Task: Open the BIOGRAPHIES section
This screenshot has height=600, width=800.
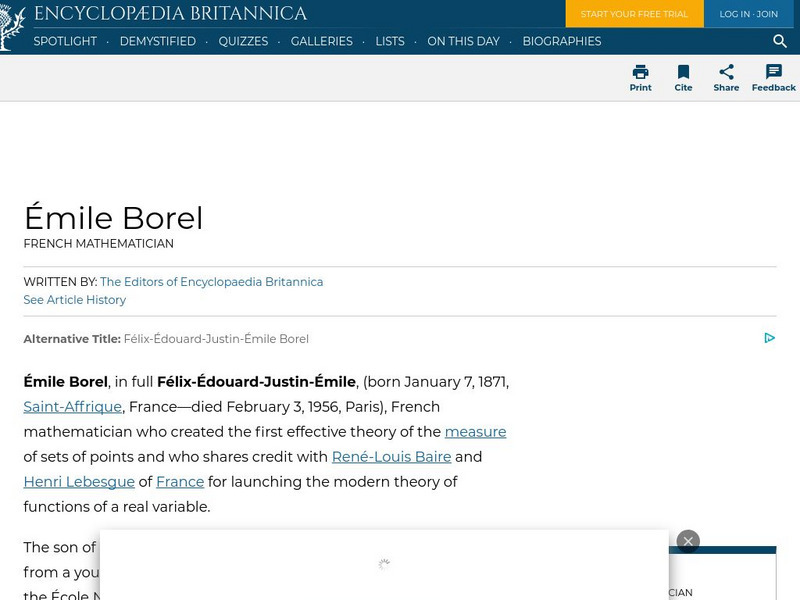Action: pos(562,42)
